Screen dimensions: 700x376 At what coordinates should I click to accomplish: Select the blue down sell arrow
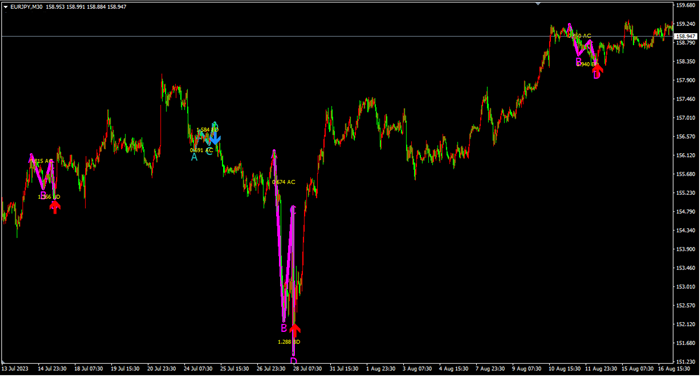(215, 137)
